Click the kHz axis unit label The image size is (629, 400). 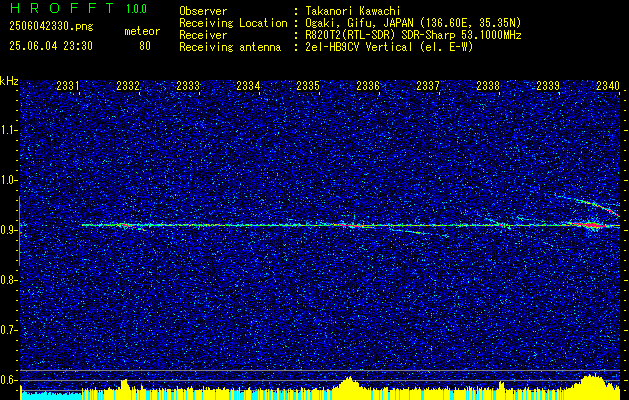[x=9, y=81]
